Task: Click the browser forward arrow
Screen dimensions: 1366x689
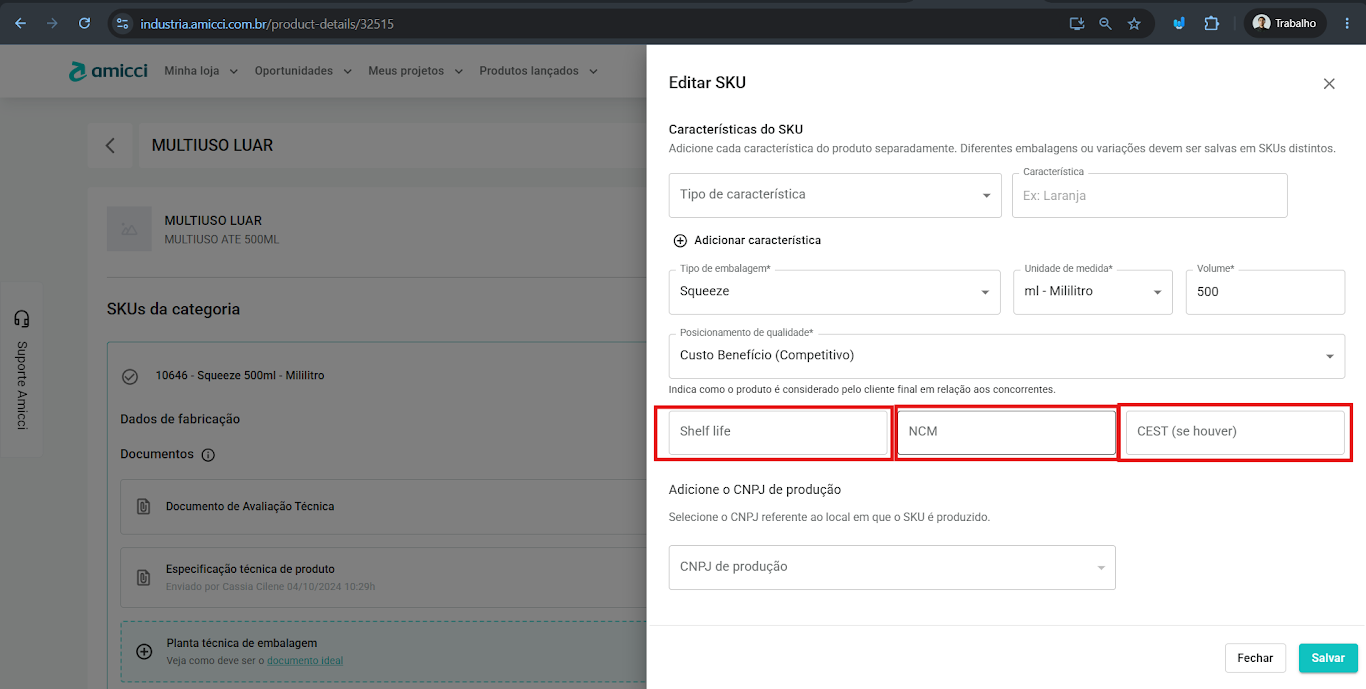Action: pos(52,23)
